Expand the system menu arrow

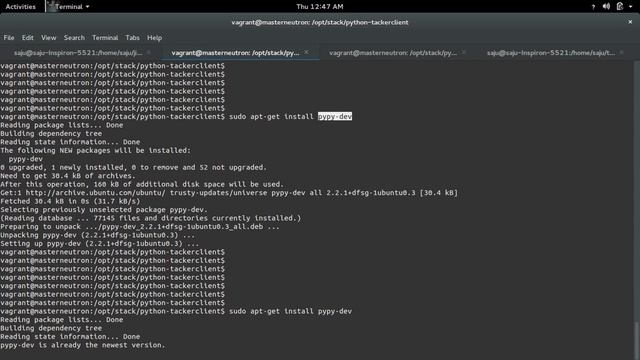[x=631, y=7]
